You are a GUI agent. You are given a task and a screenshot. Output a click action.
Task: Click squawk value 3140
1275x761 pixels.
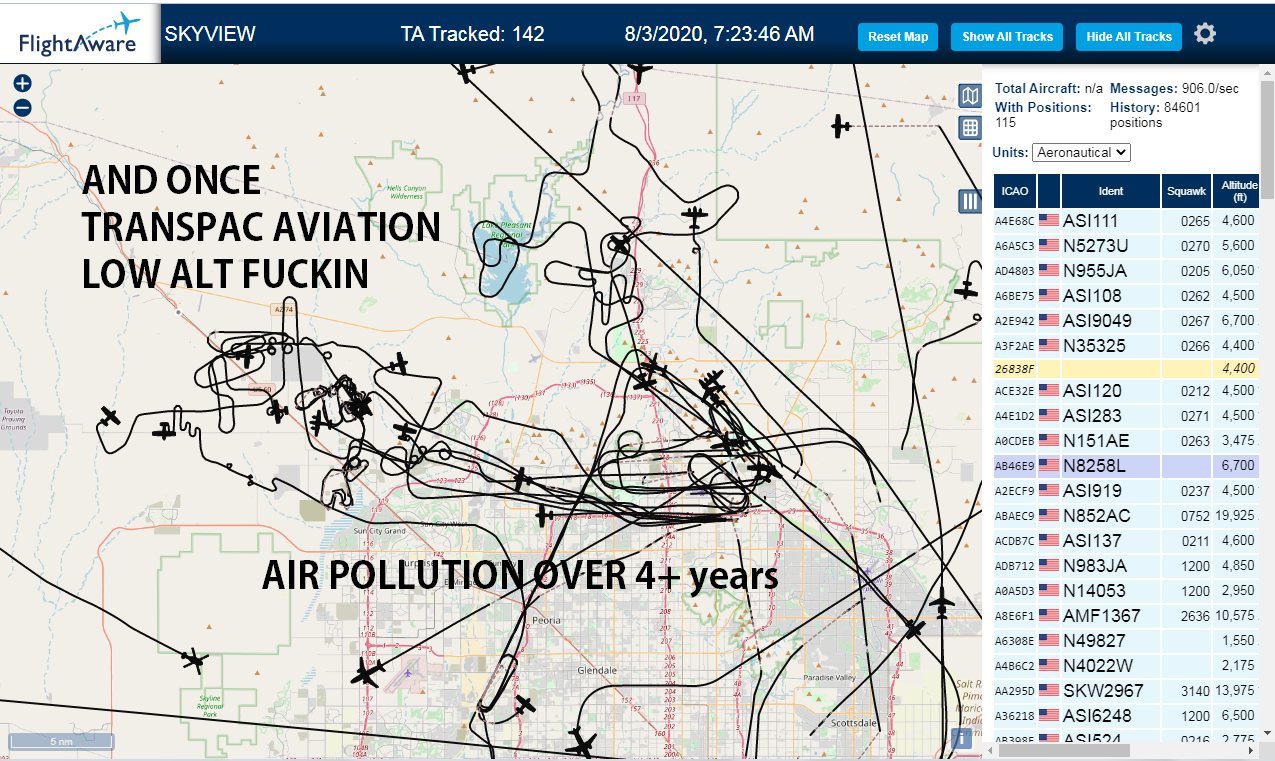1195,691
